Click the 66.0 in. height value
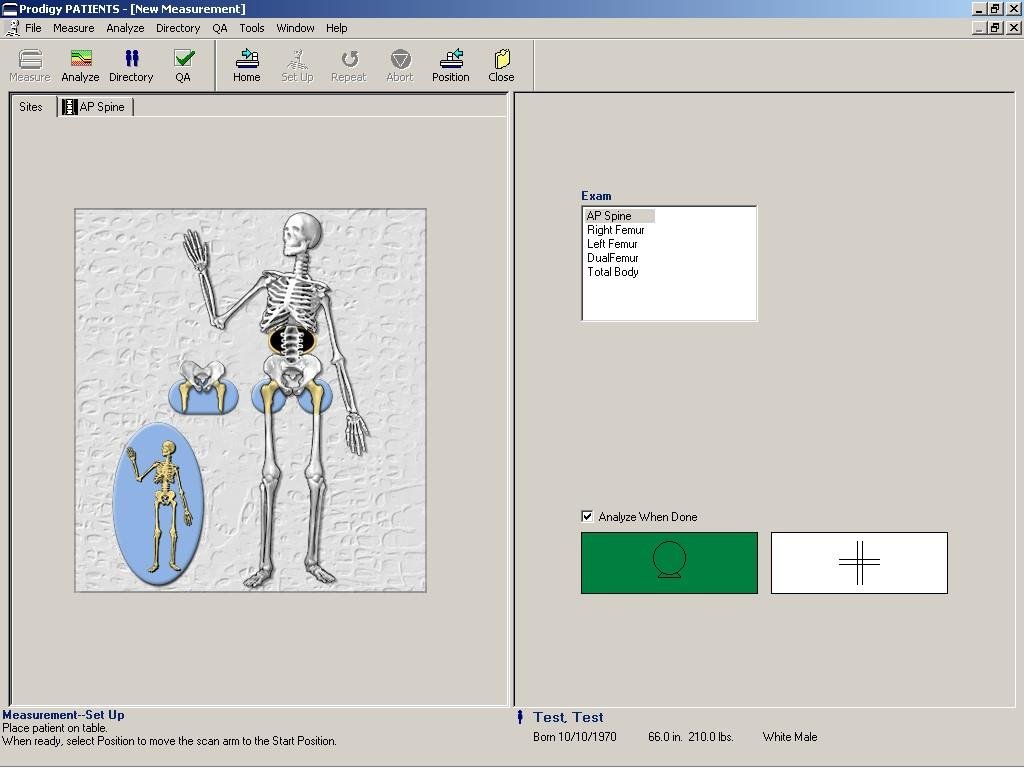Image resolution: width=1024 pixels, height=768 pixels. coord(665,737)
